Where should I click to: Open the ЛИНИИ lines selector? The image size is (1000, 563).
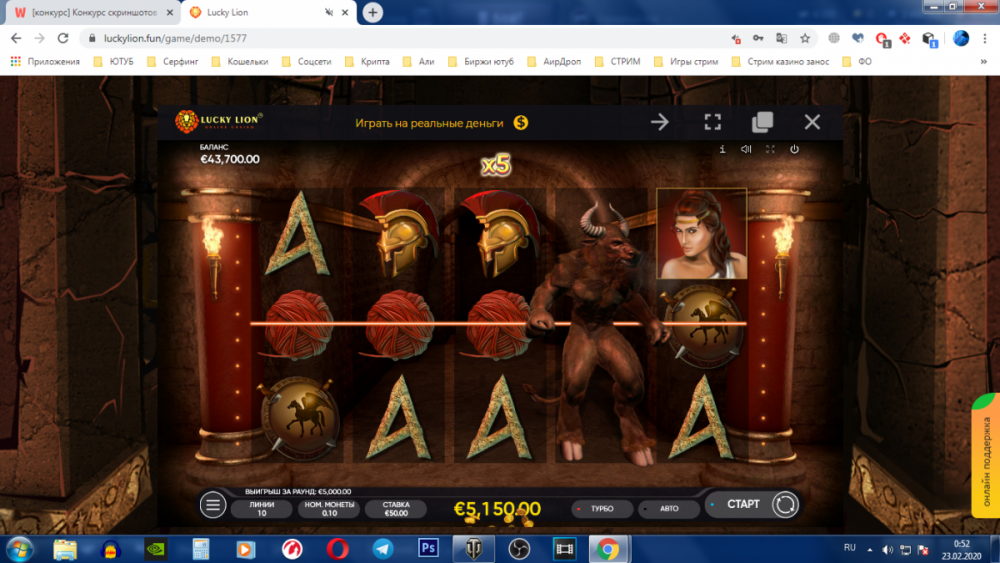261,509
